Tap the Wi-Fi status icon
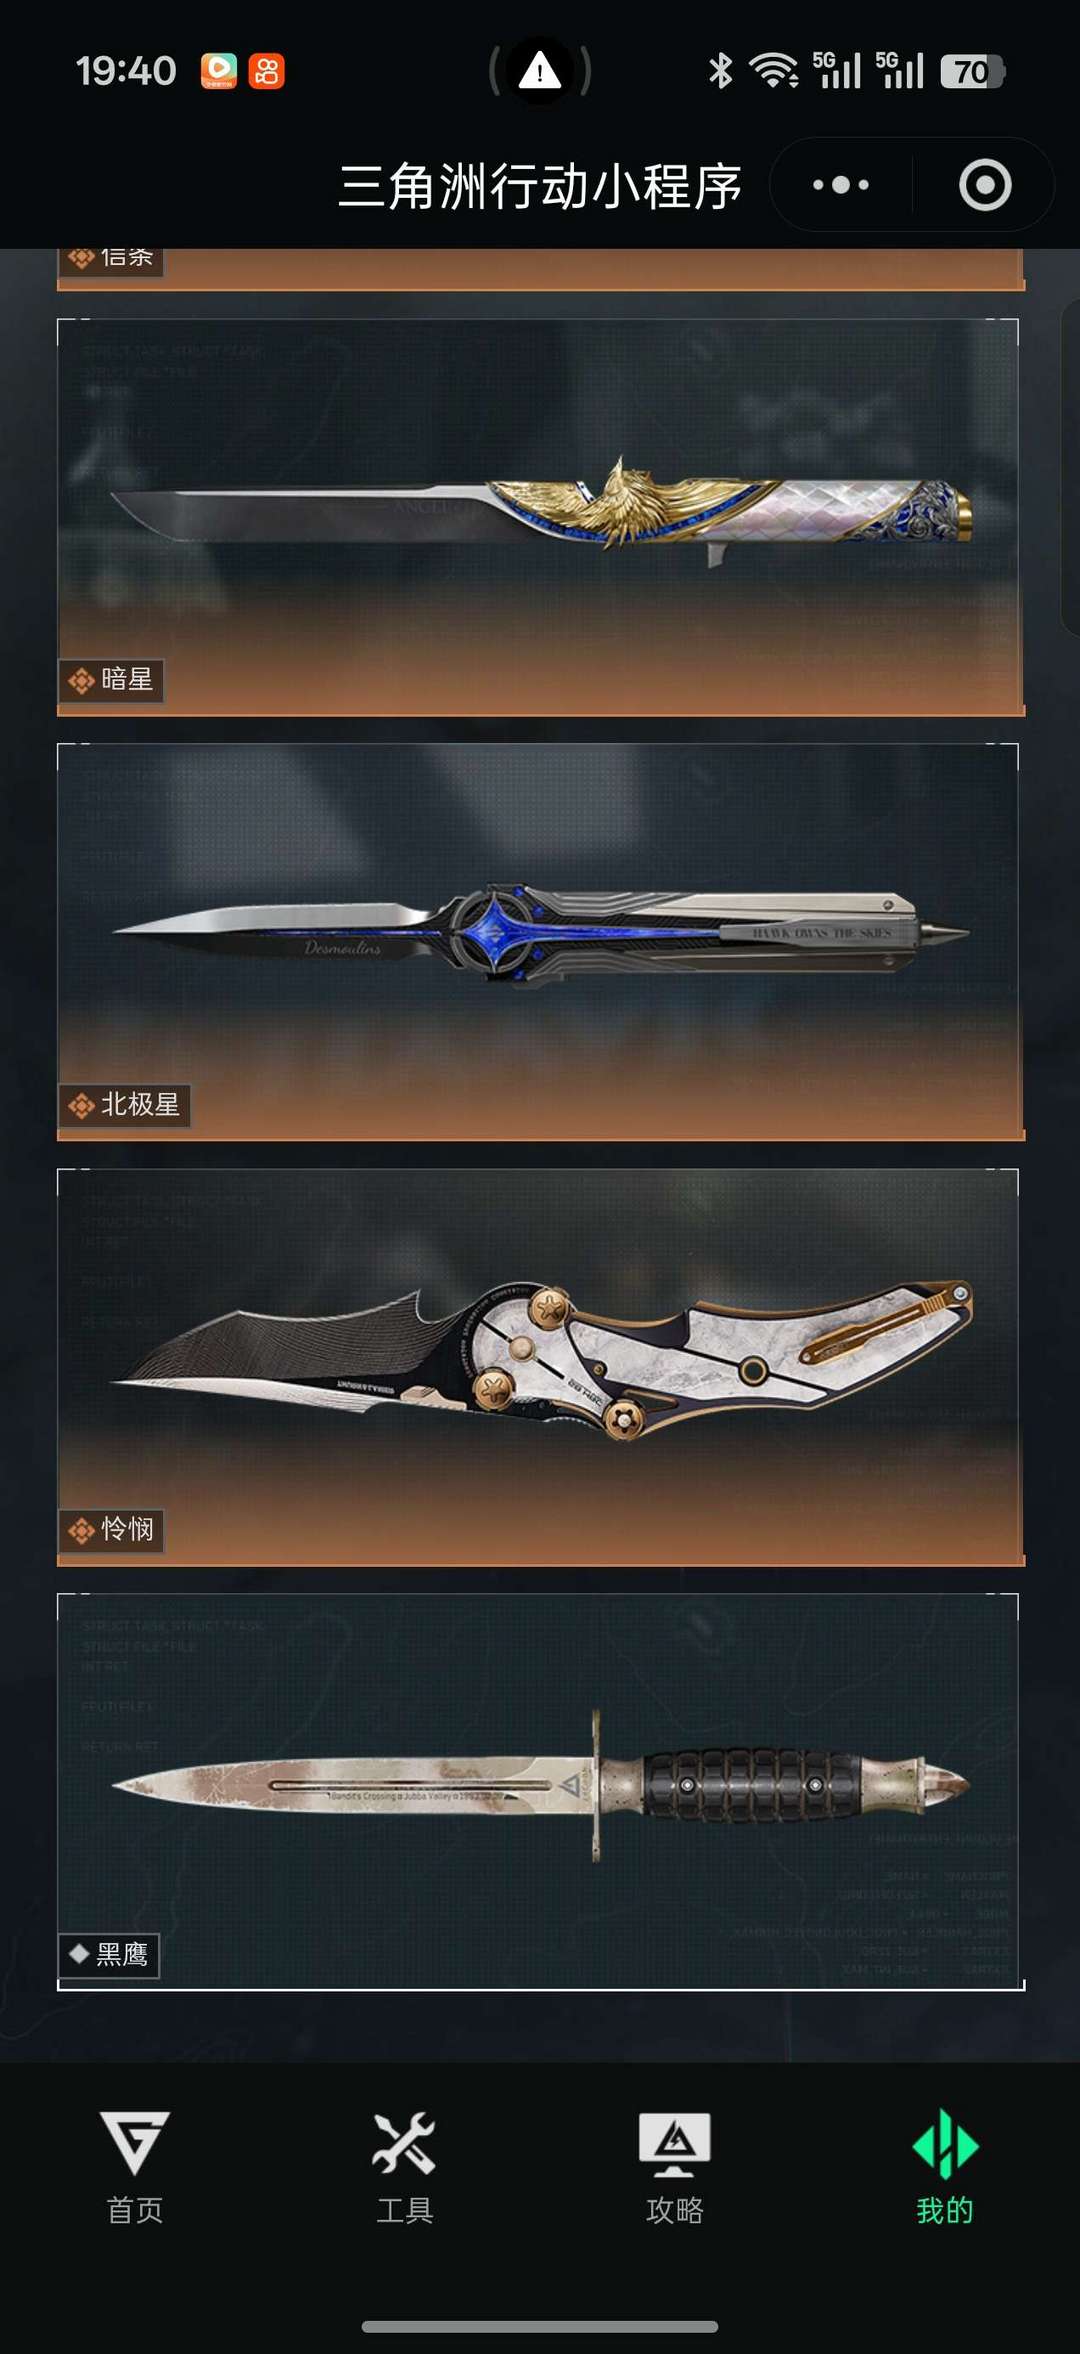This screenshot has height=2354, width=1080. (774, 71)
